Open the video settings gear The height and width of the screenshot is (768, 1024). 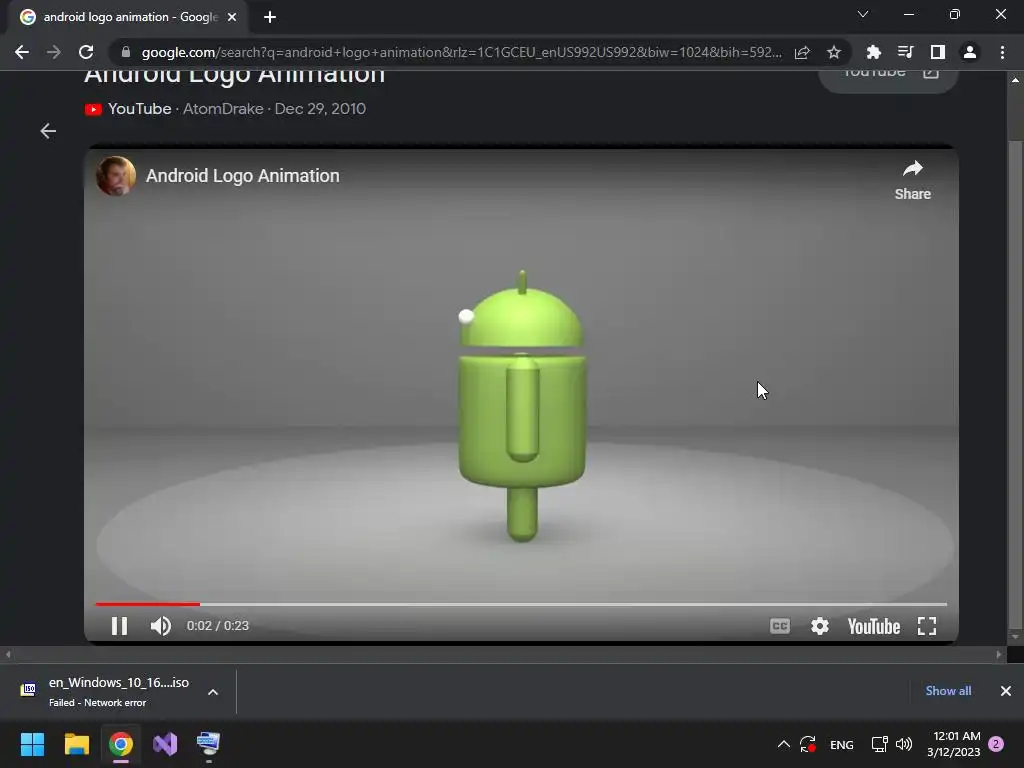820,626
